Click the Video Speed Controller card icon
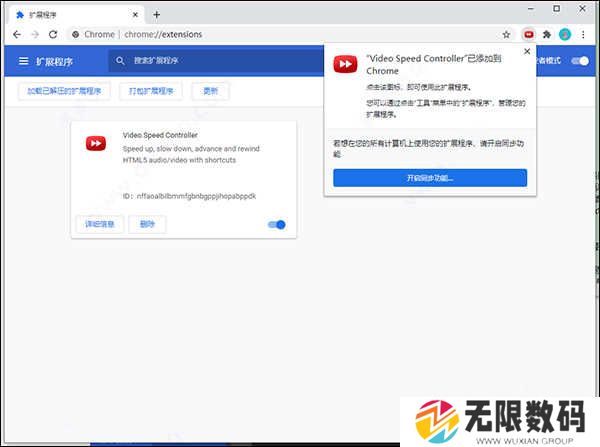Screen dimensions: 600x447 96,144
